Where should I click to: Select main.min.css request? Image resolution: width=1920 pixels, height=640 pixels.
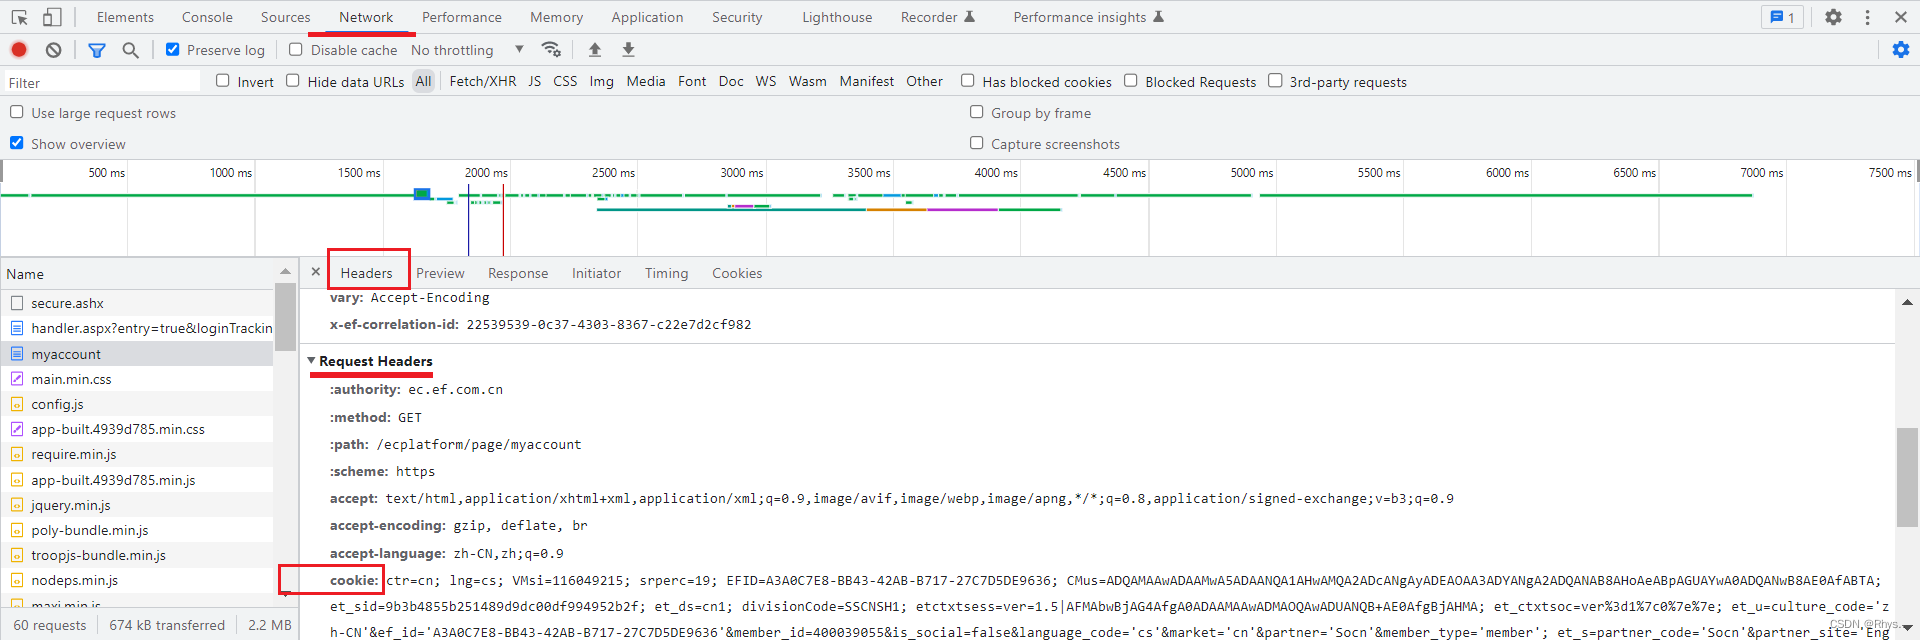click(137, 379)
